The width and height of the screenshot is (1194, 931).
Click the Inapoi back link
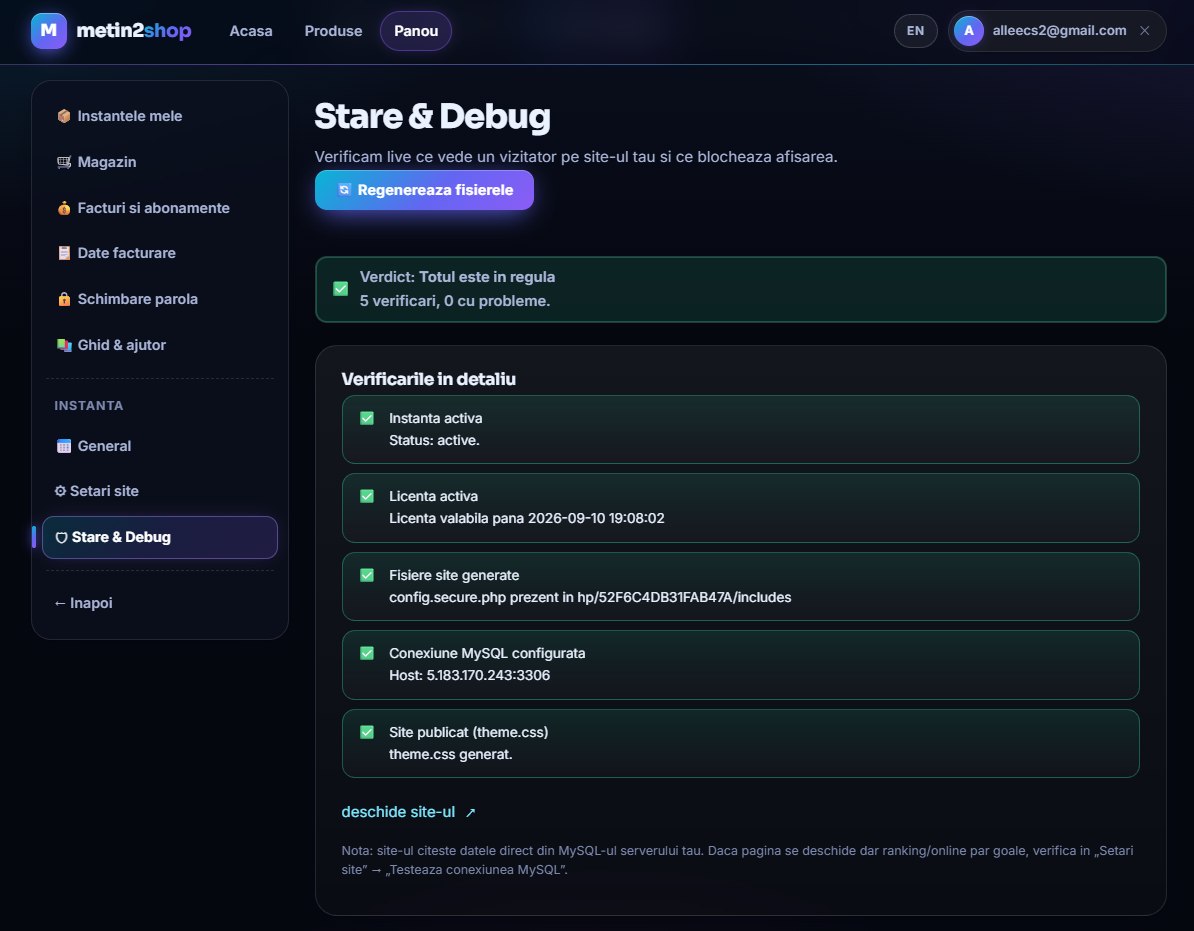point(84,603)
